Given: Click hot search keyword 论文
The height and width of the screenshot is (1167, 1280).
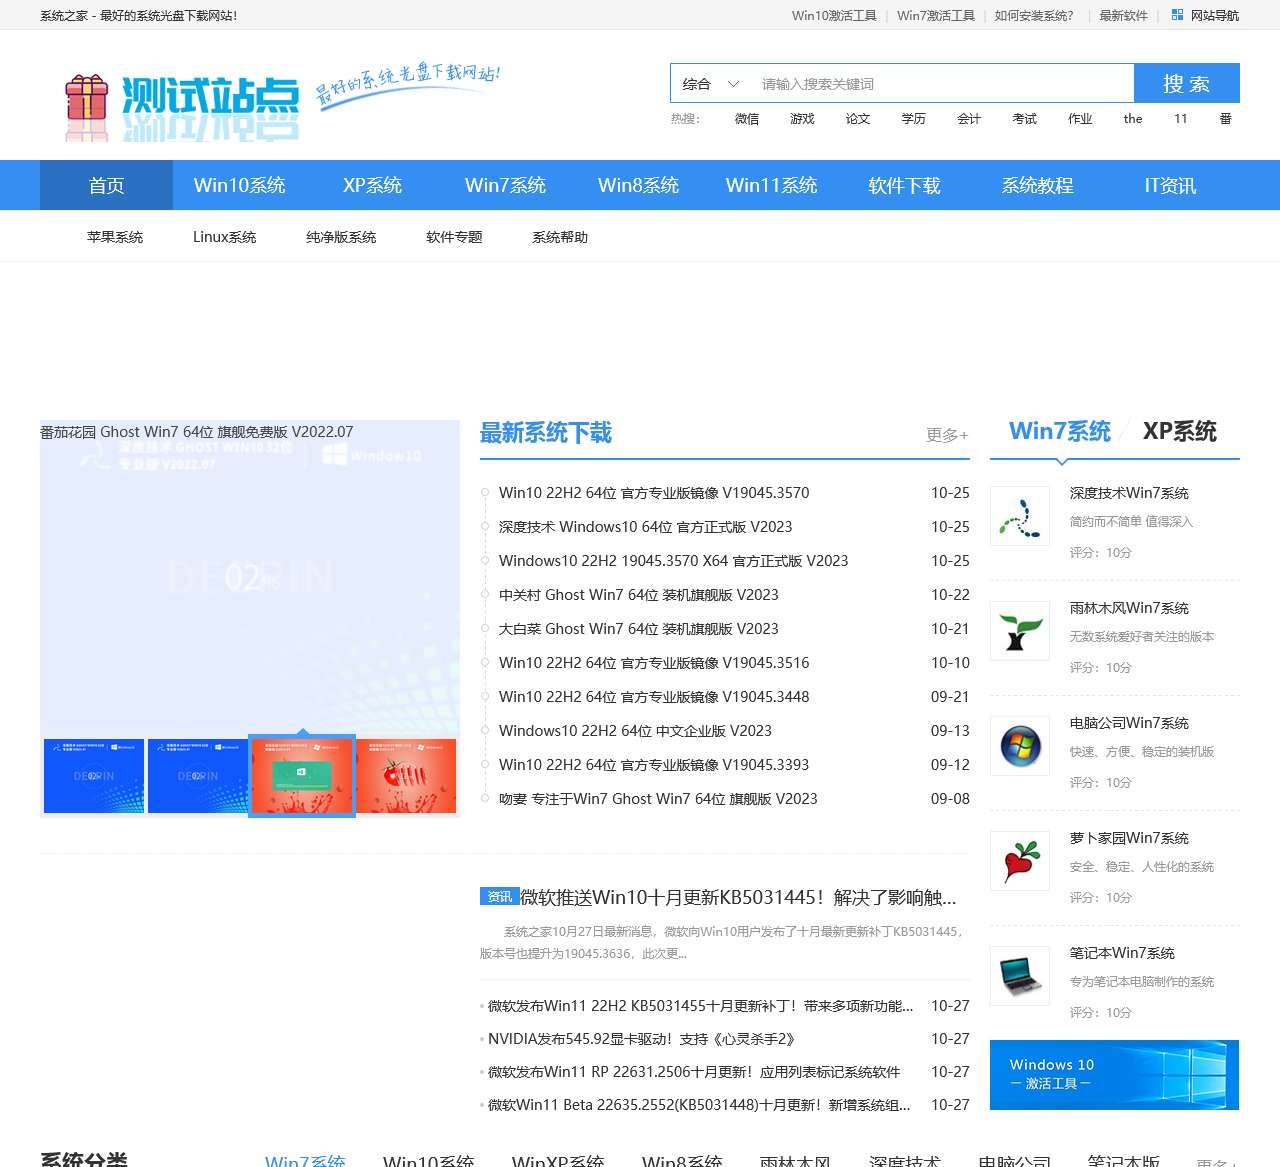Looking at the screenshot, I should click(x=858, y=119).
